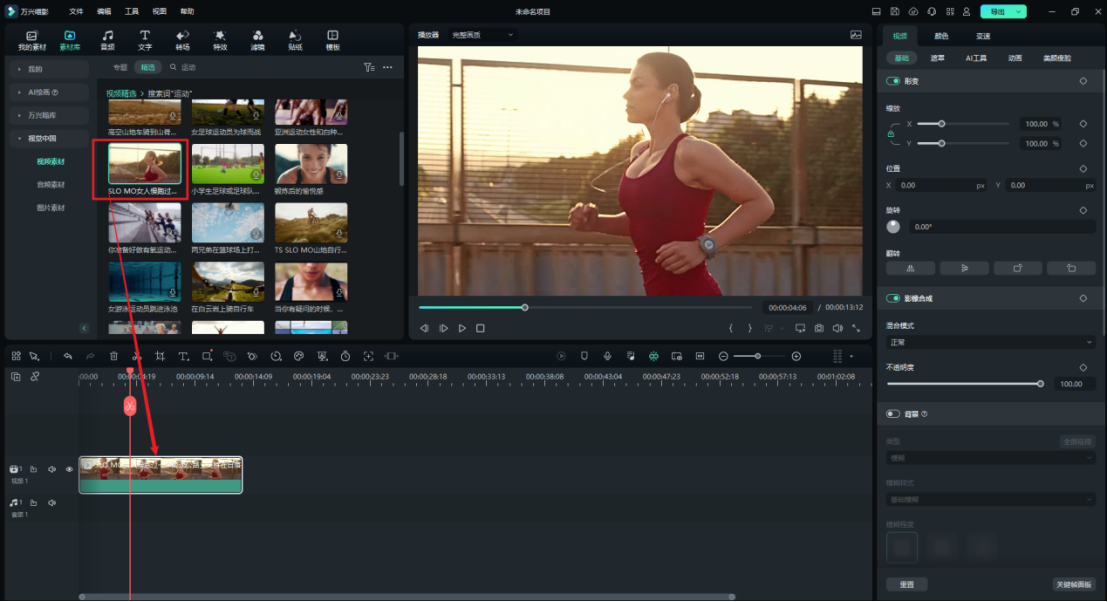Click the filter icon in media library
1108x602 pixels.
369,67
